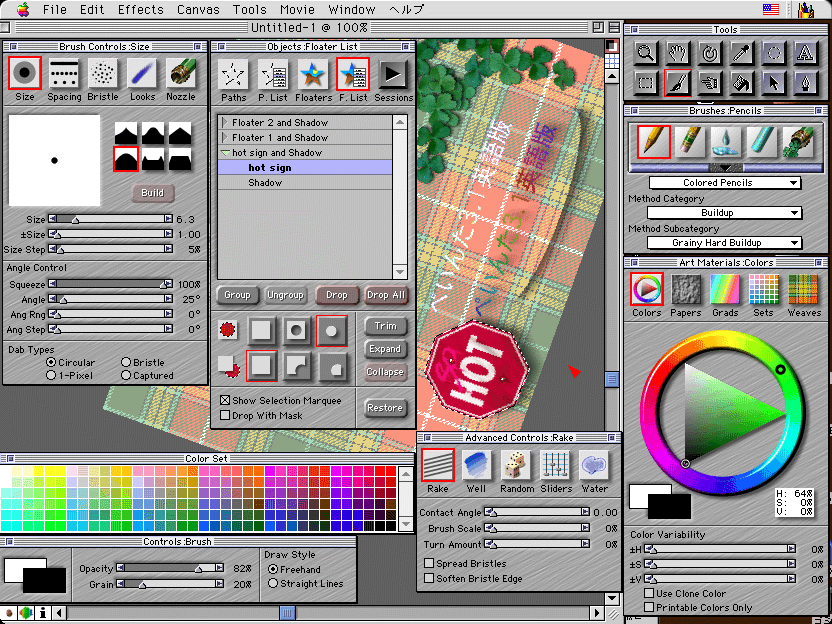Click the brush dab size preview

(54, 160)
